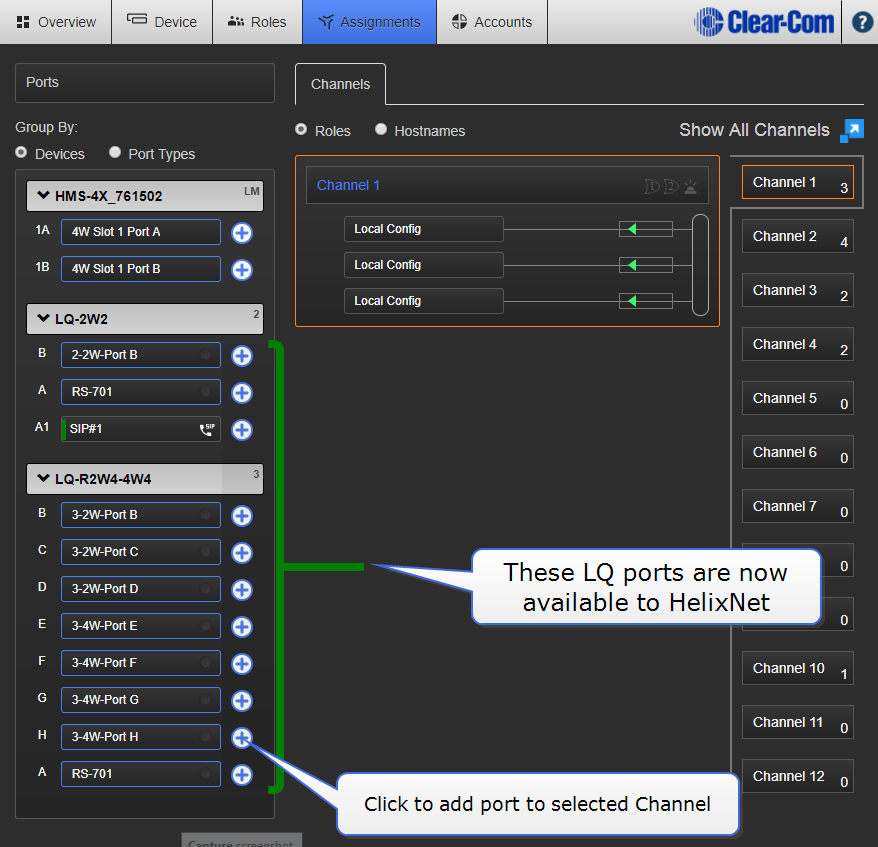Select Channel 4 in channel list

[x=798, y=344]
